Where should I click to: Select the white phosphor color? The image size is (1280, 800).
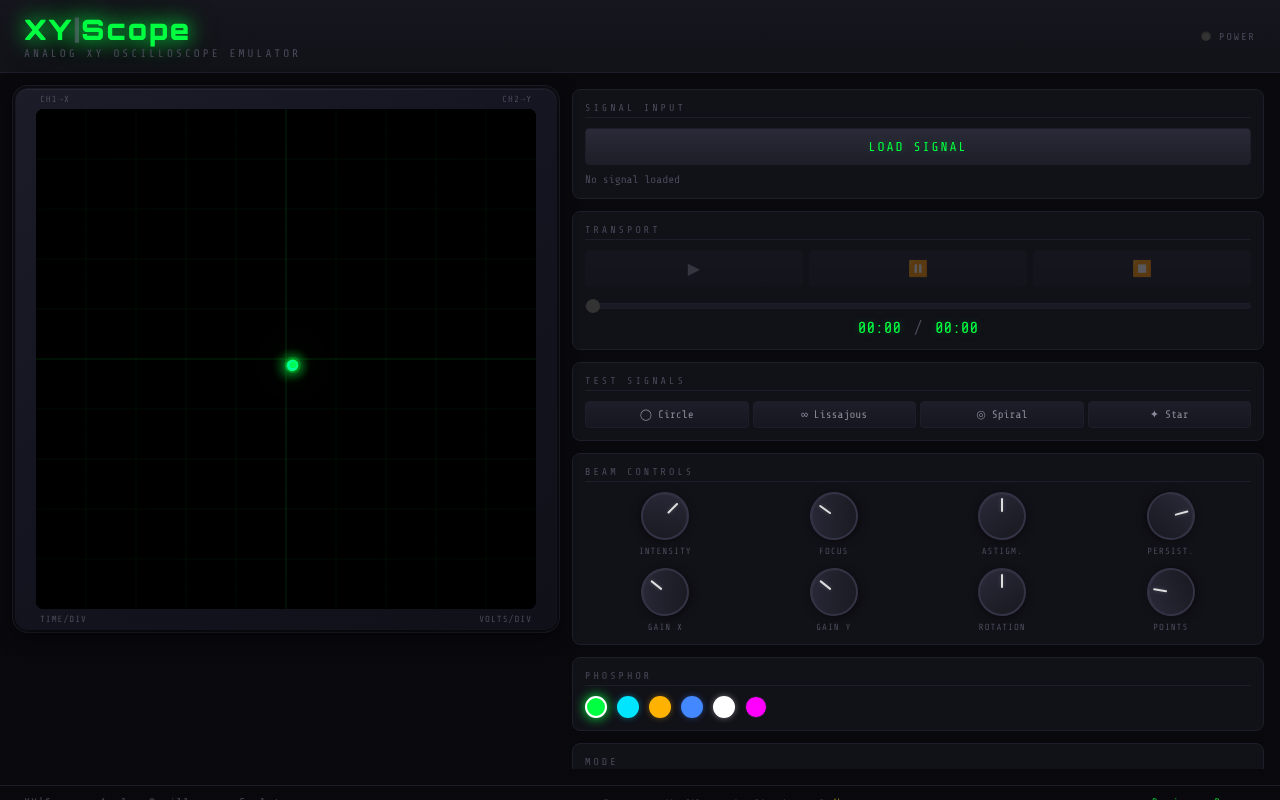click(724, 707)
